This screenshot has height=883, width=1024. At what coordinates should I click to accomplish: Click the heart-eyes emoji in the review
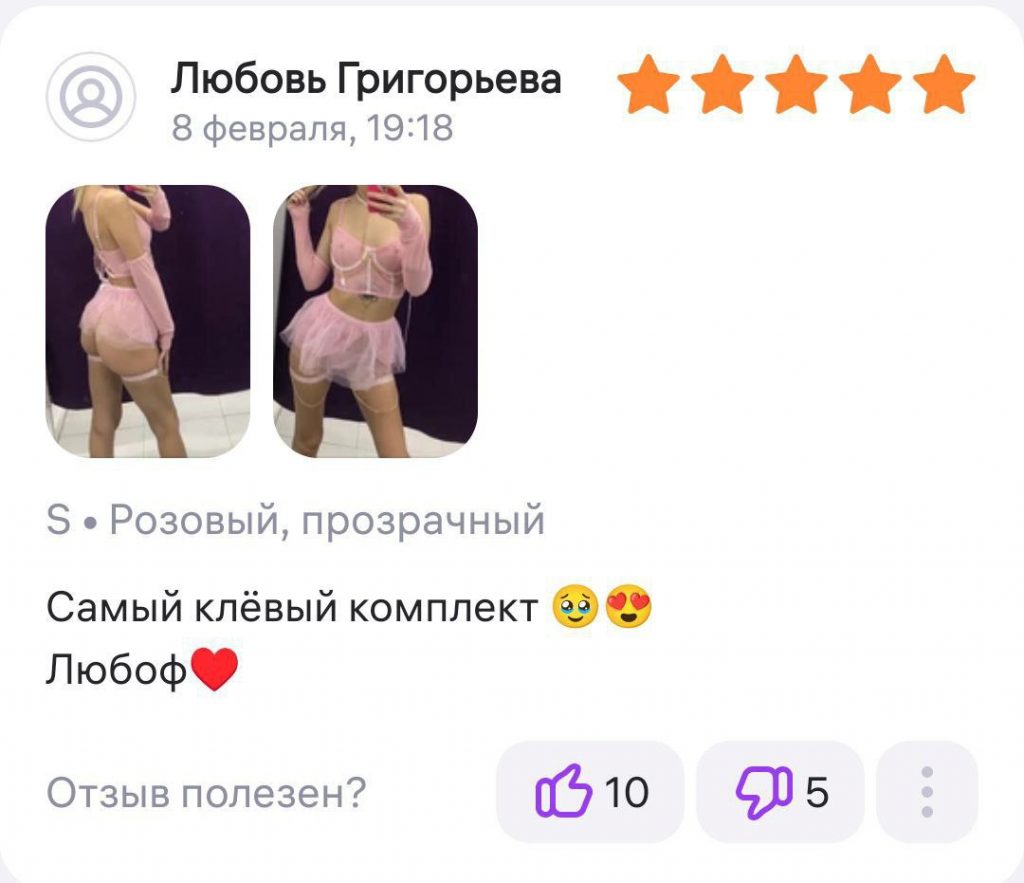[628, 607]
